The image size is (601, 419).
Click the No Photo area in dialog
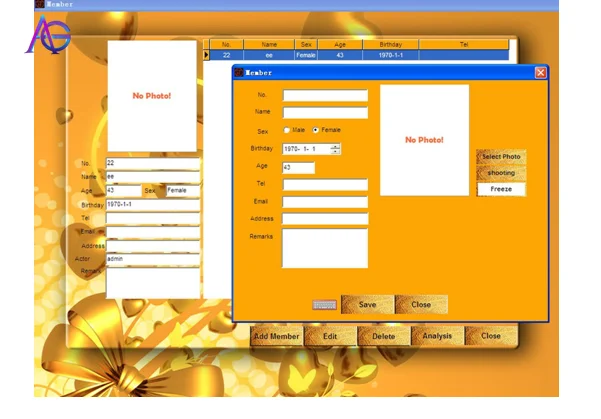point(424,140)
